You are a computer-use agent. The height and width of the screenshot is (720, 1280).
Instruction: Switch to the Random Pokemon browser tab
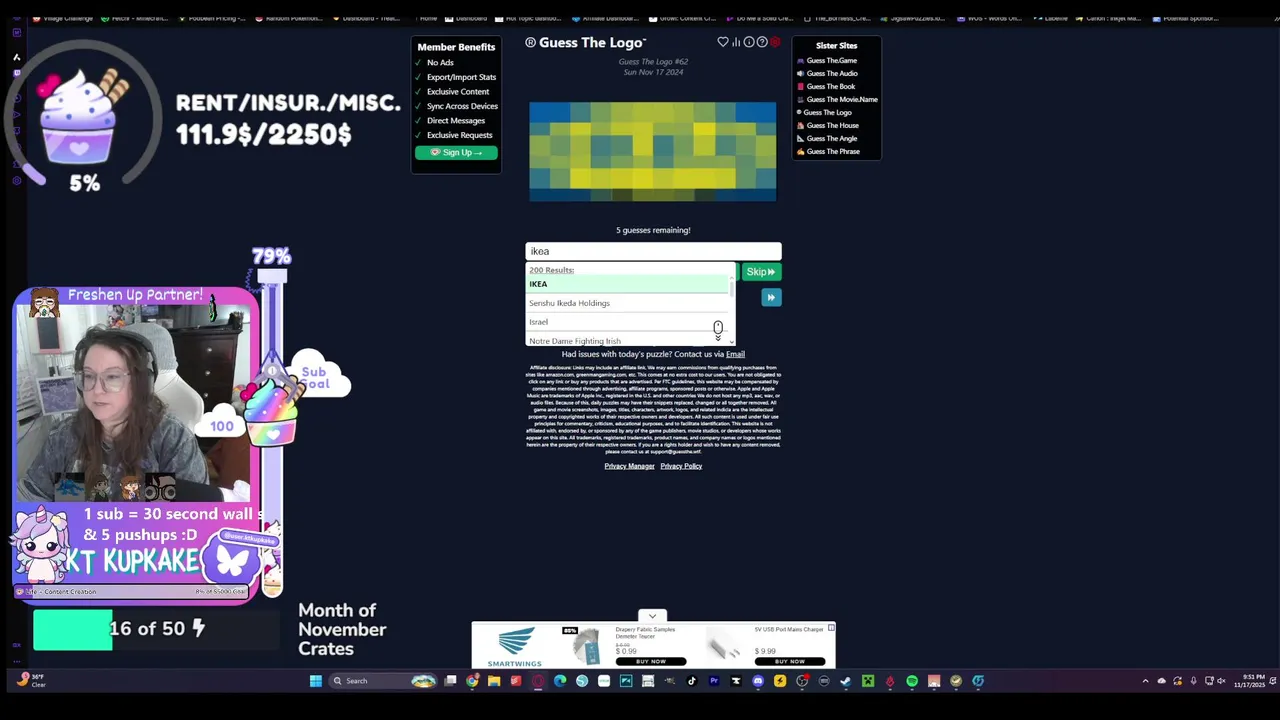point(290,18)
